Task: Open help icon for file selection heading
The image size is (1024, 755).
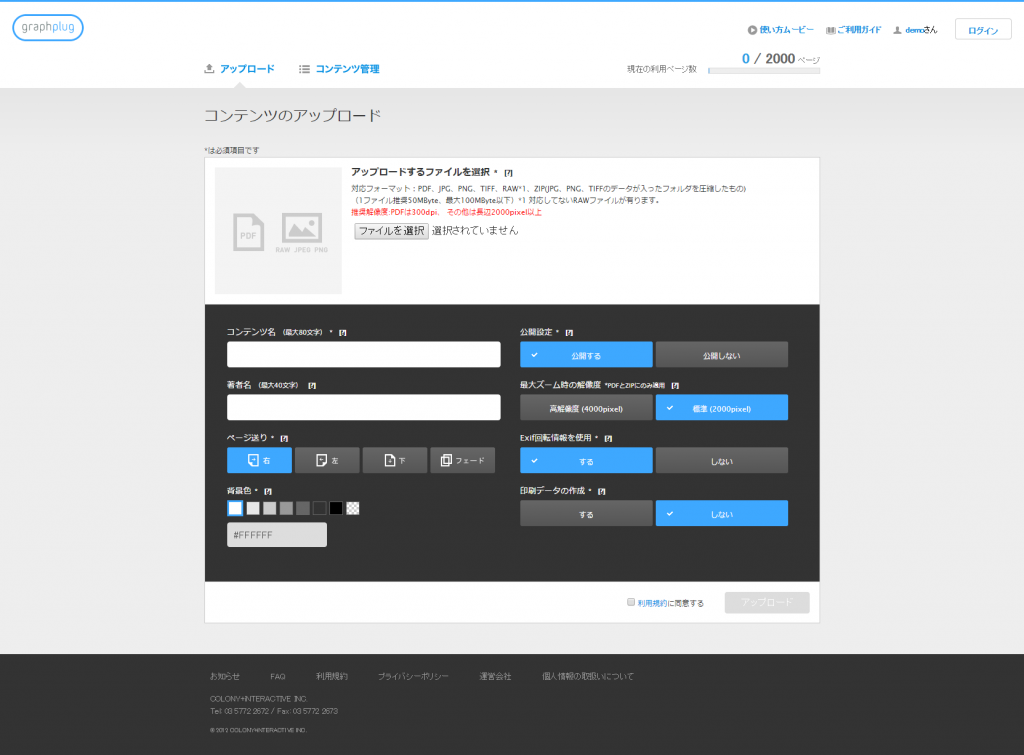Action: click(x=508, y=173)
